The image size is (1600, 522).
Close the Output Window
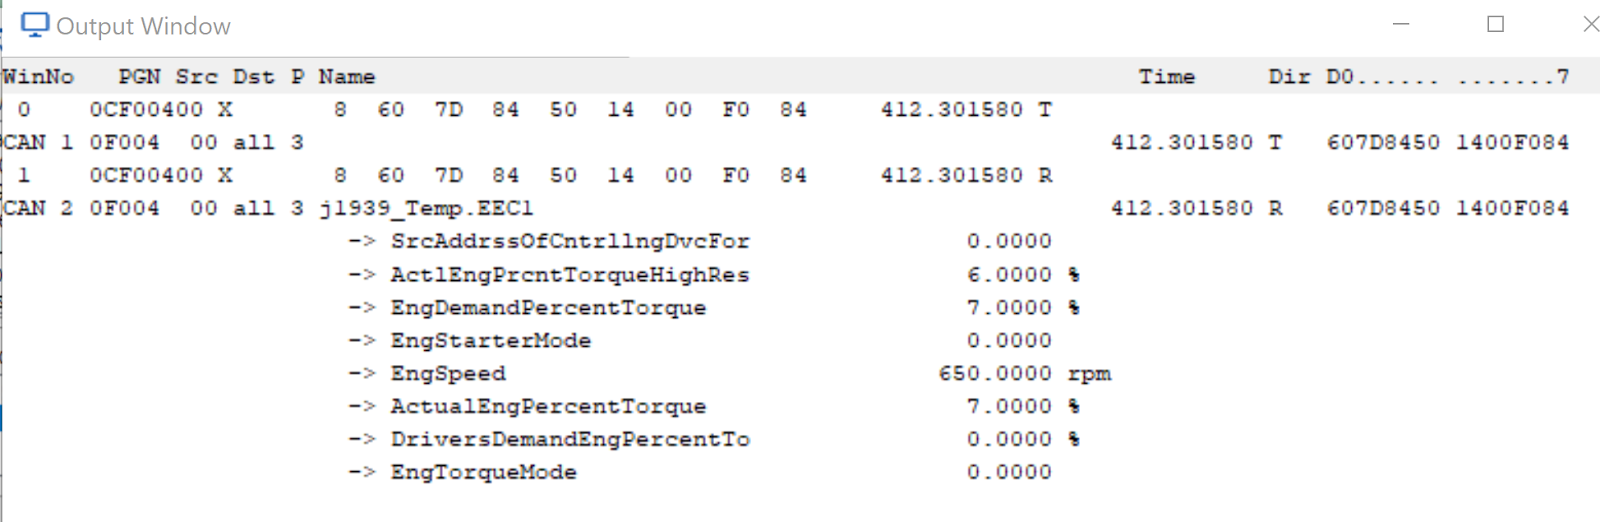click(1590, 24)
